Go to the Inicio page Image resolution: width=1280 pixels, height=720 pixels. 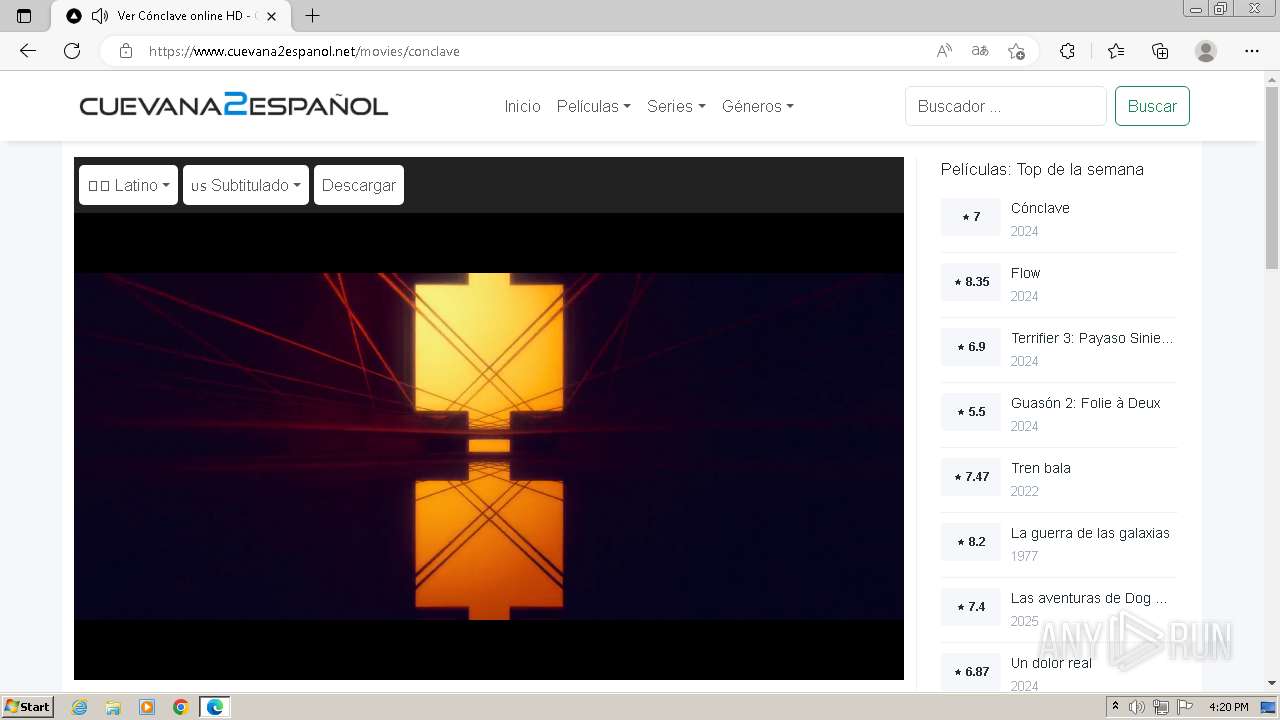[x=522, y=106]
